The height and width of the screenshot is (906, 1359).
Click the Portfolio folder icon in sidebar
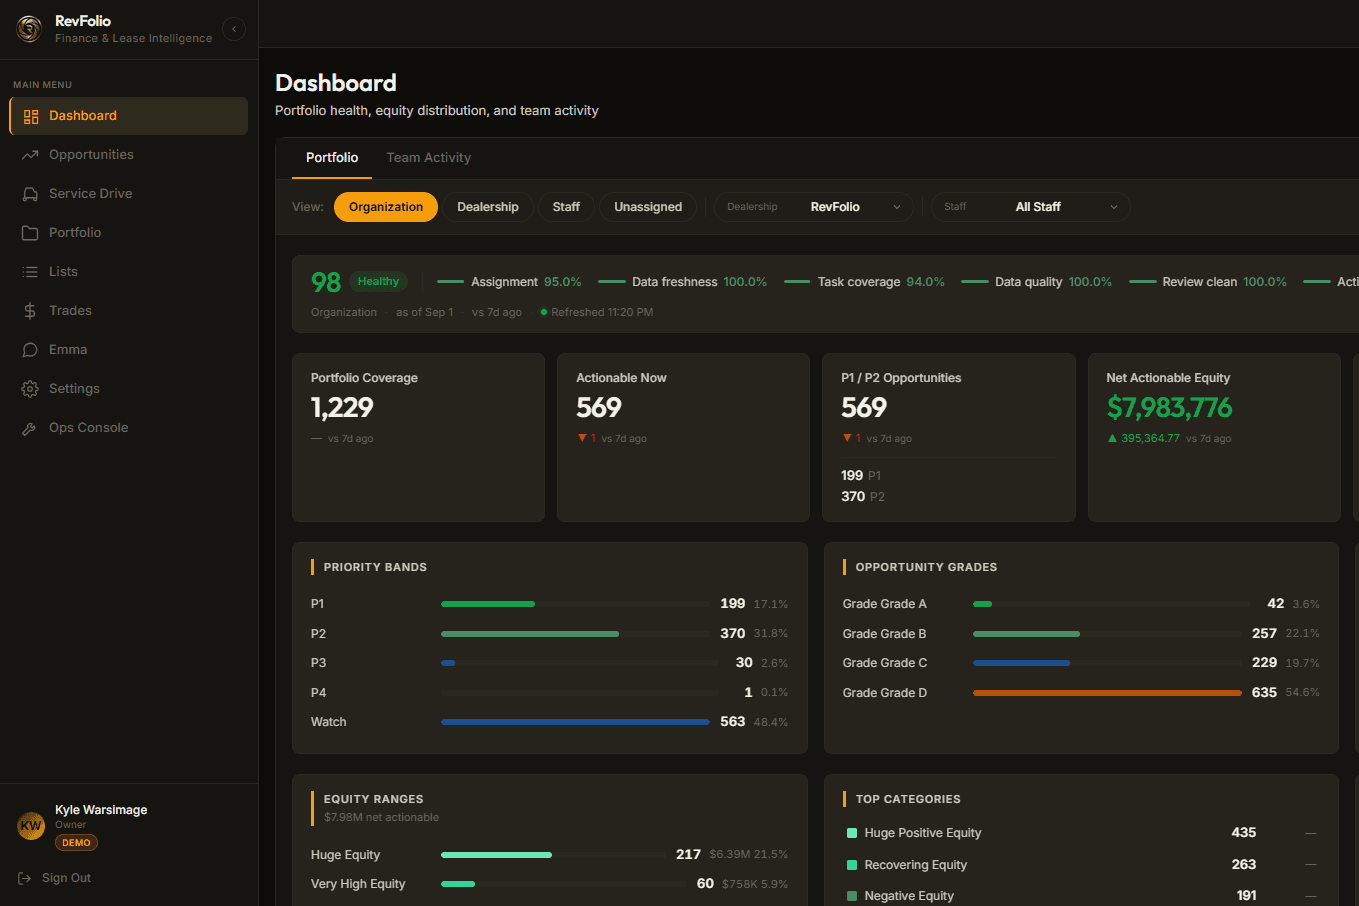tap(30, 233)
